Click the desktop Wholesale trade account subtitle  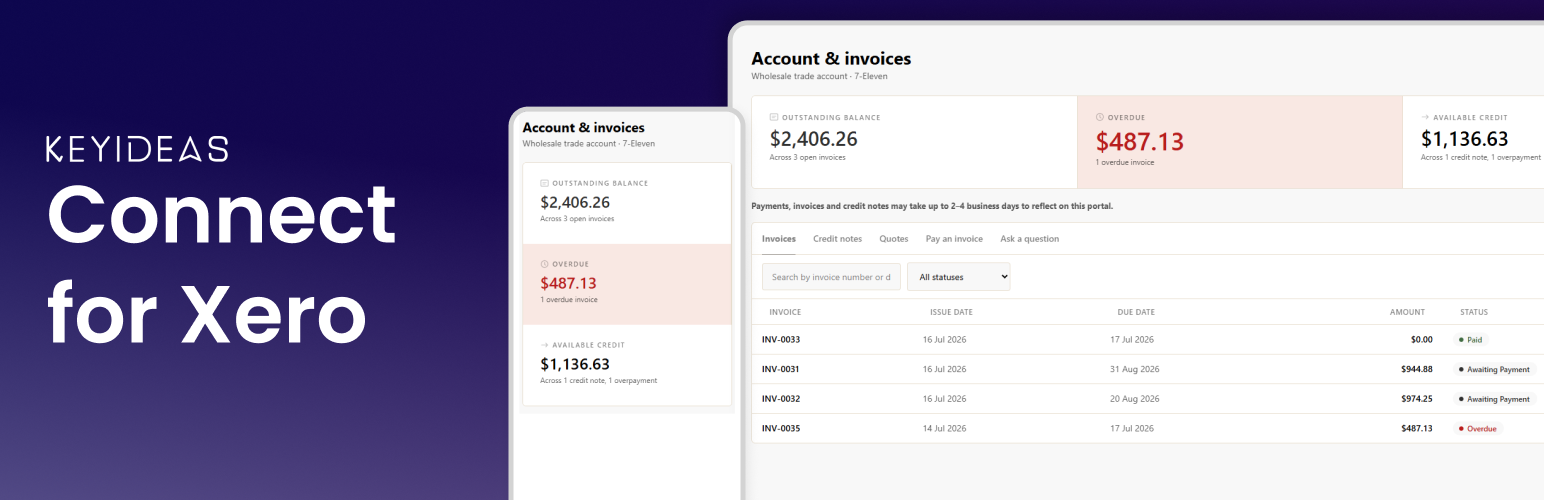(819, 76)
